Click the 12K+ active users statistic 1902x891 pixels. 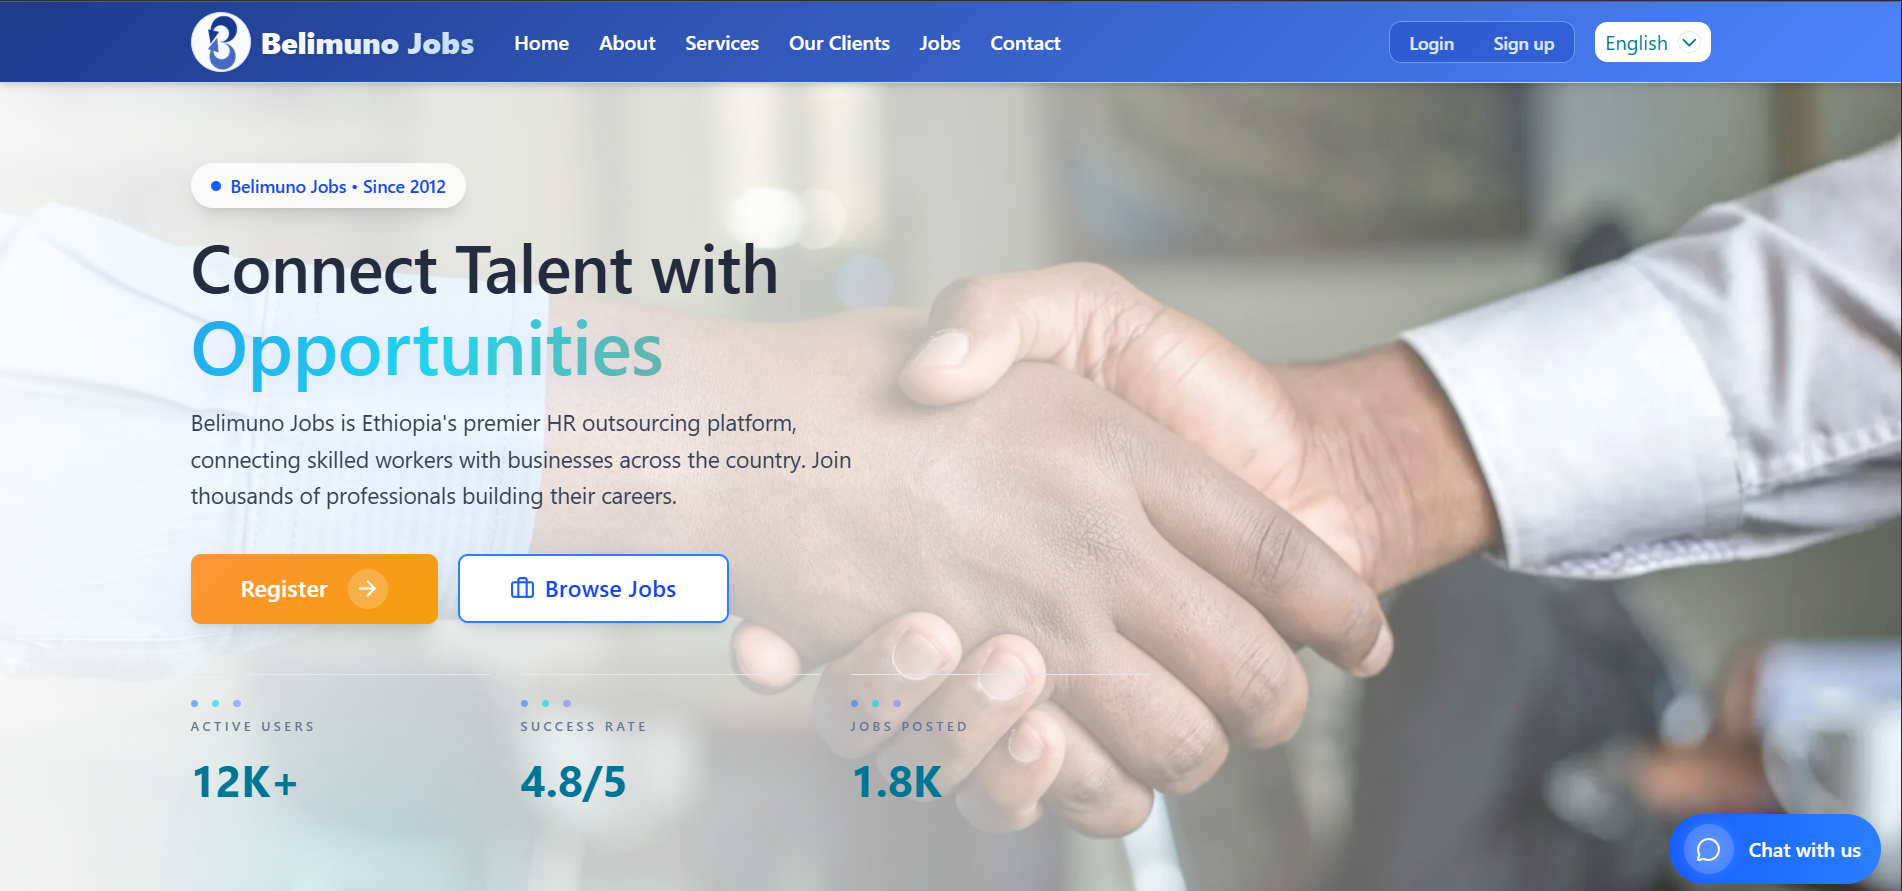click(245, 782)
